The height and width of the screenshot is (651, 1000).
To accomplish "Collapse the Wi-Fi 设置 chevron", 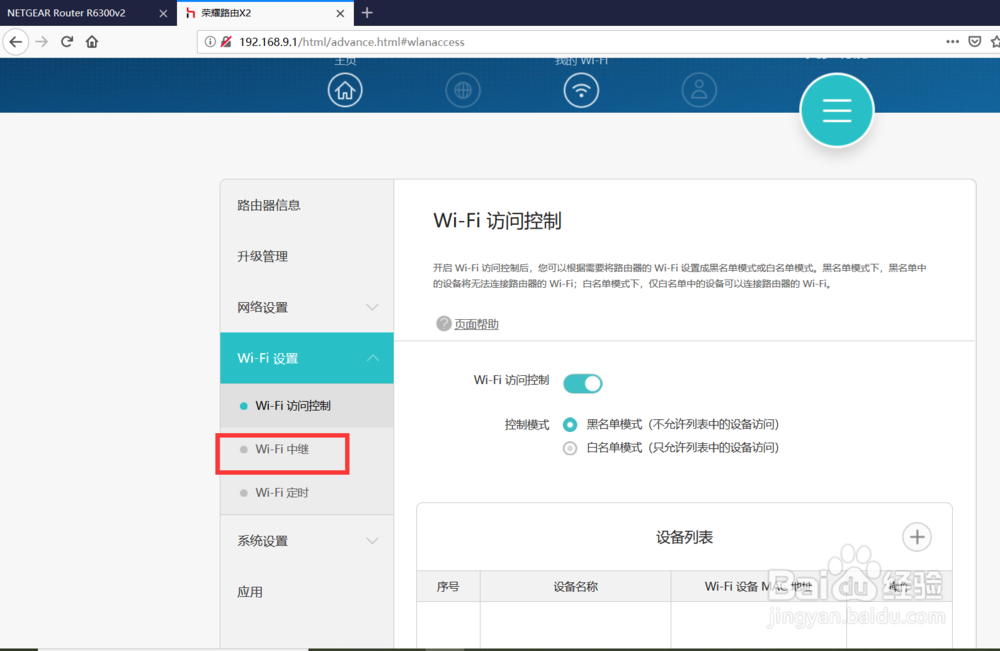I will [372, 358].
